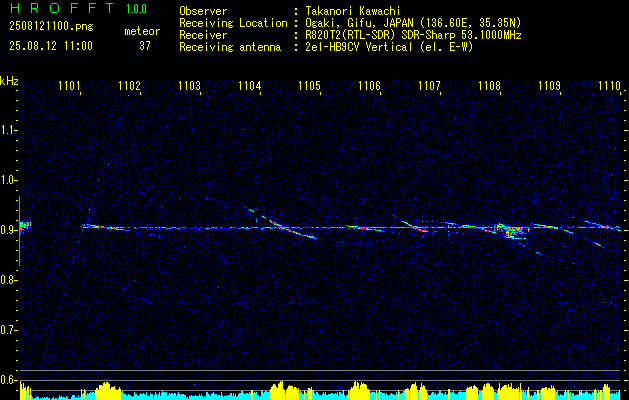
Task: Click the date 25.08.12 11:00
Action: [51, 46]
